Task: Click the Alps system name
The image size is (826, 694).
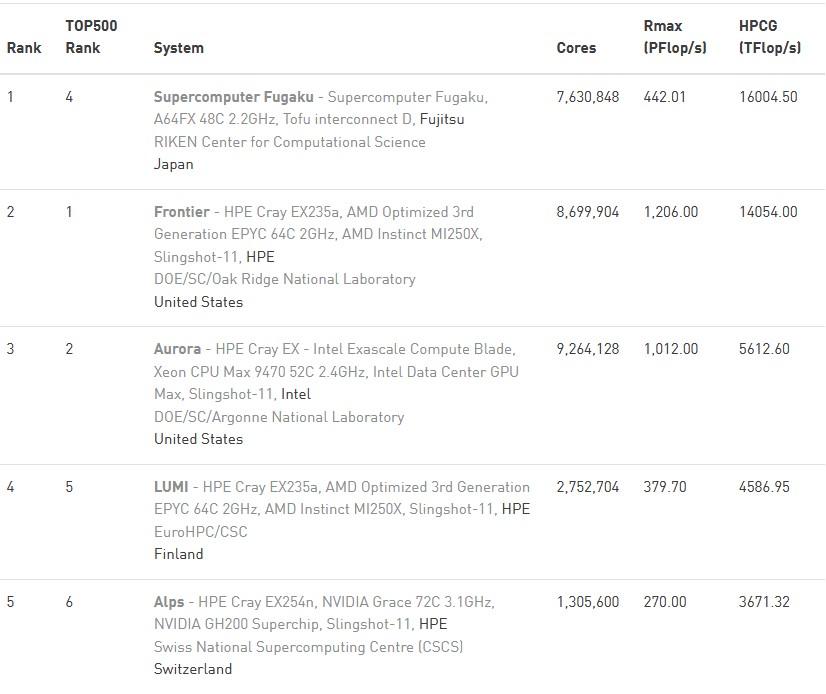Action: click(169, 602)
